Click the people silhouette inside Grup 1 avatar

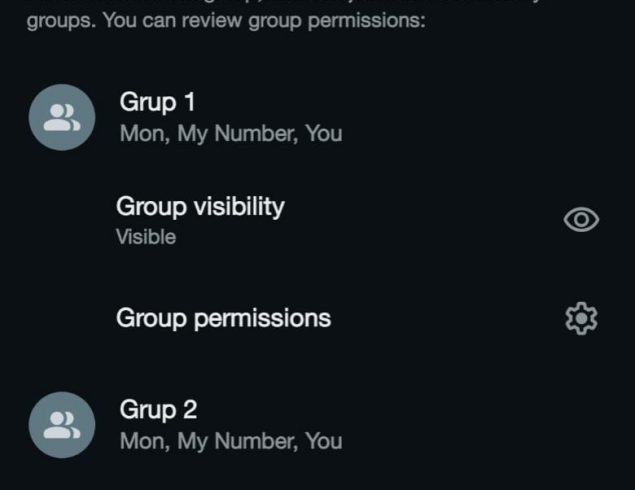coord(62,117)
